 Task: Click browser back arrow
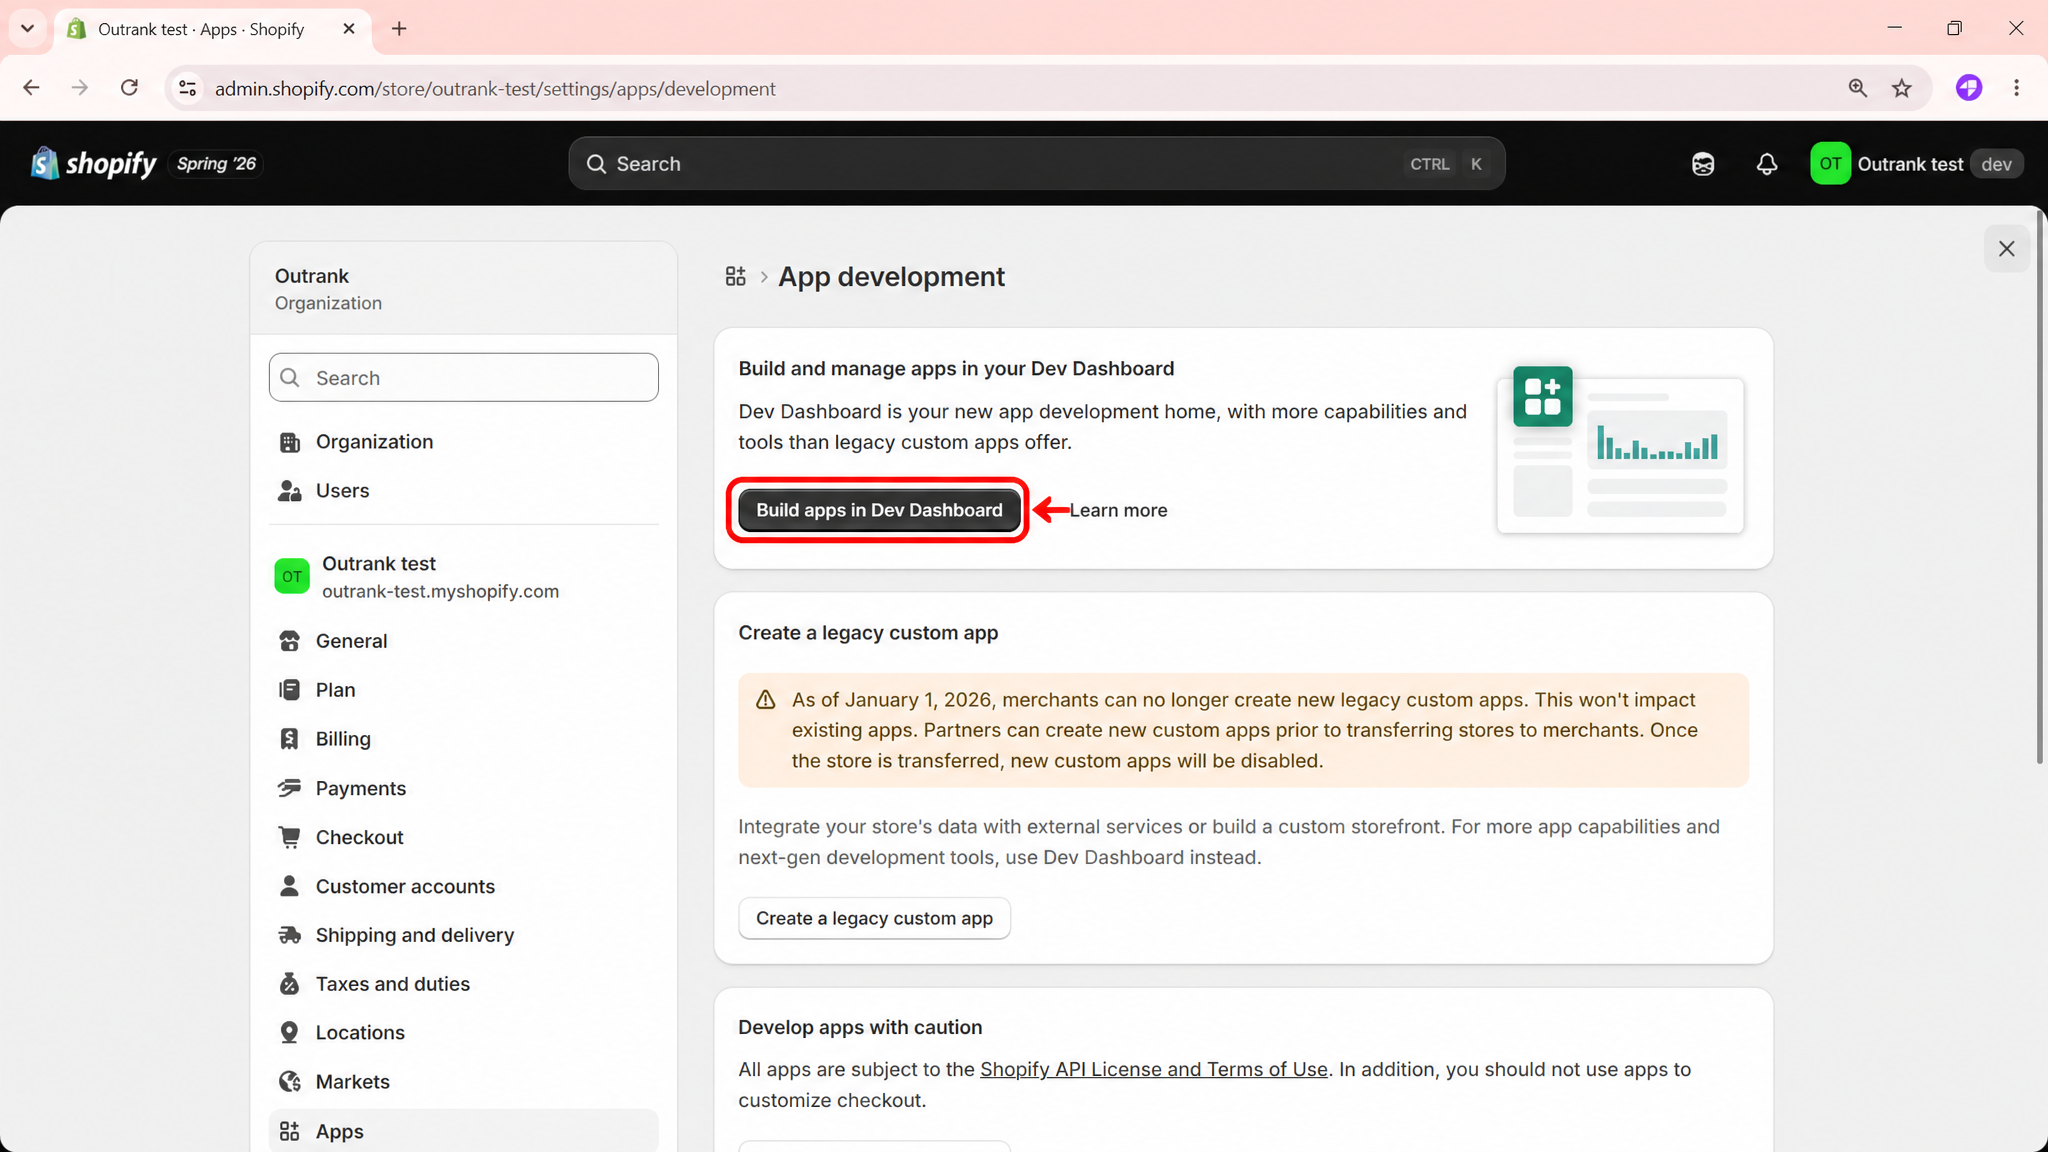pos(31,88)
